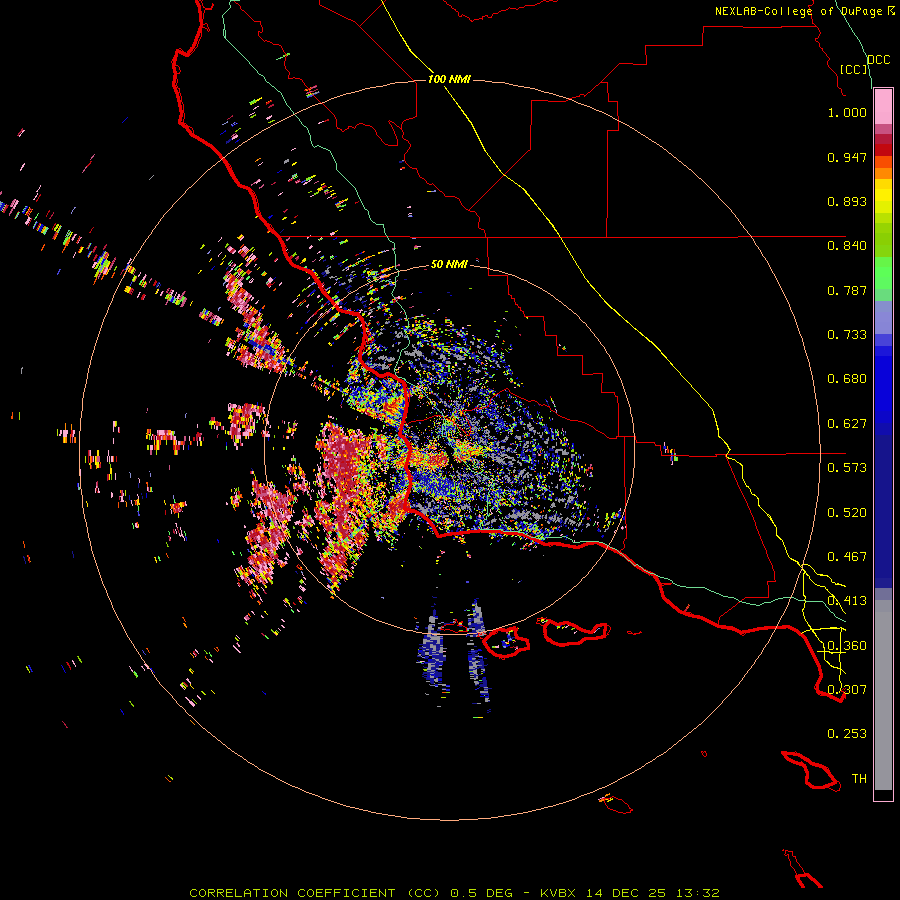Click the 0.893 scale value

pyautogui.click(x=847, y=201)
